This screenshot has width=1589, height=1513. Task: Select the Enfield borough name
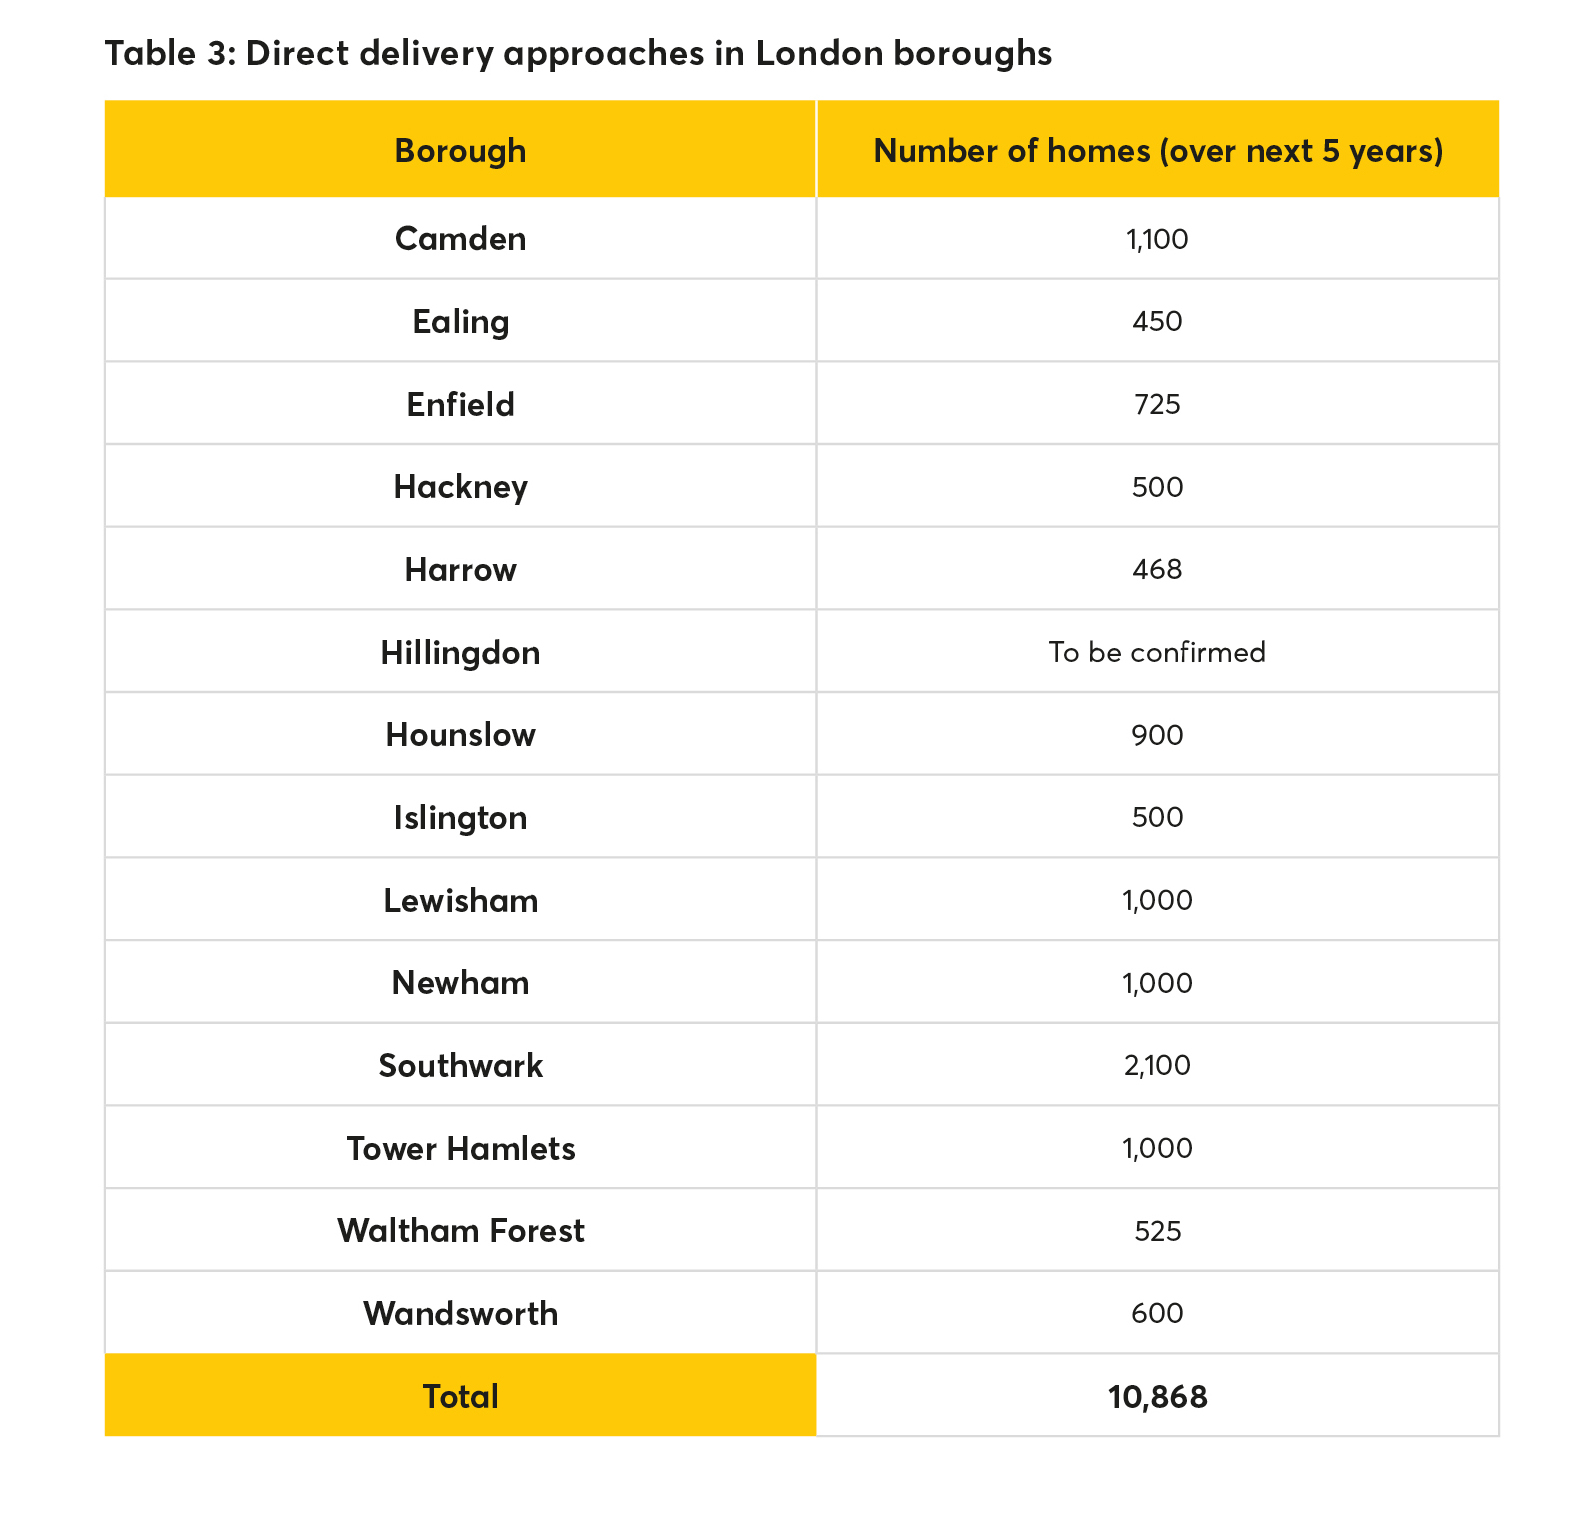click(460, 405)
